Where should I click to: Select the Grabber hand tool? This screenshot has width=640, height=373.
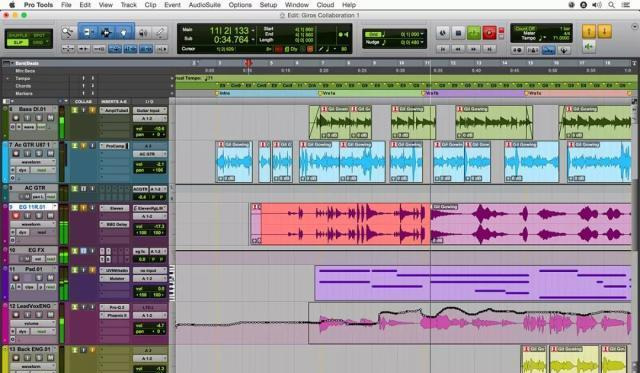point(124,32)
